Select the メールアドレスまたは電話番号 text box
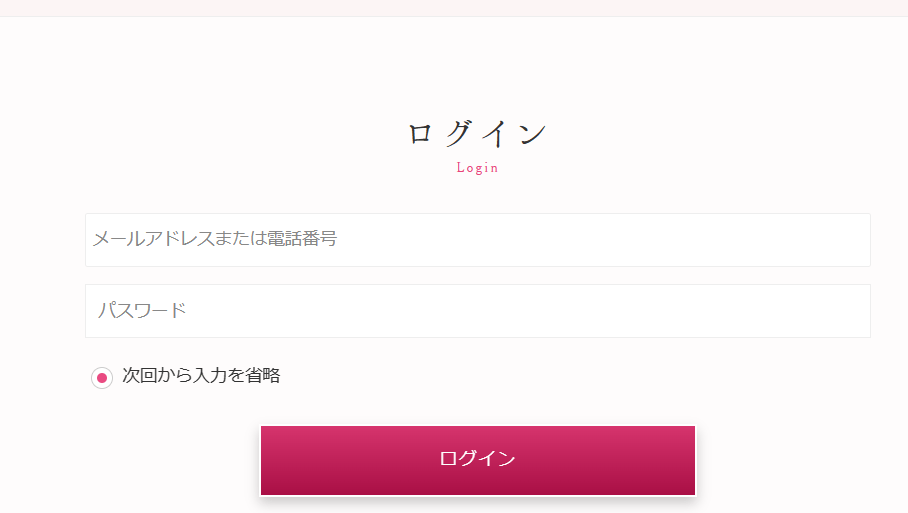 [x=477, y=240]
